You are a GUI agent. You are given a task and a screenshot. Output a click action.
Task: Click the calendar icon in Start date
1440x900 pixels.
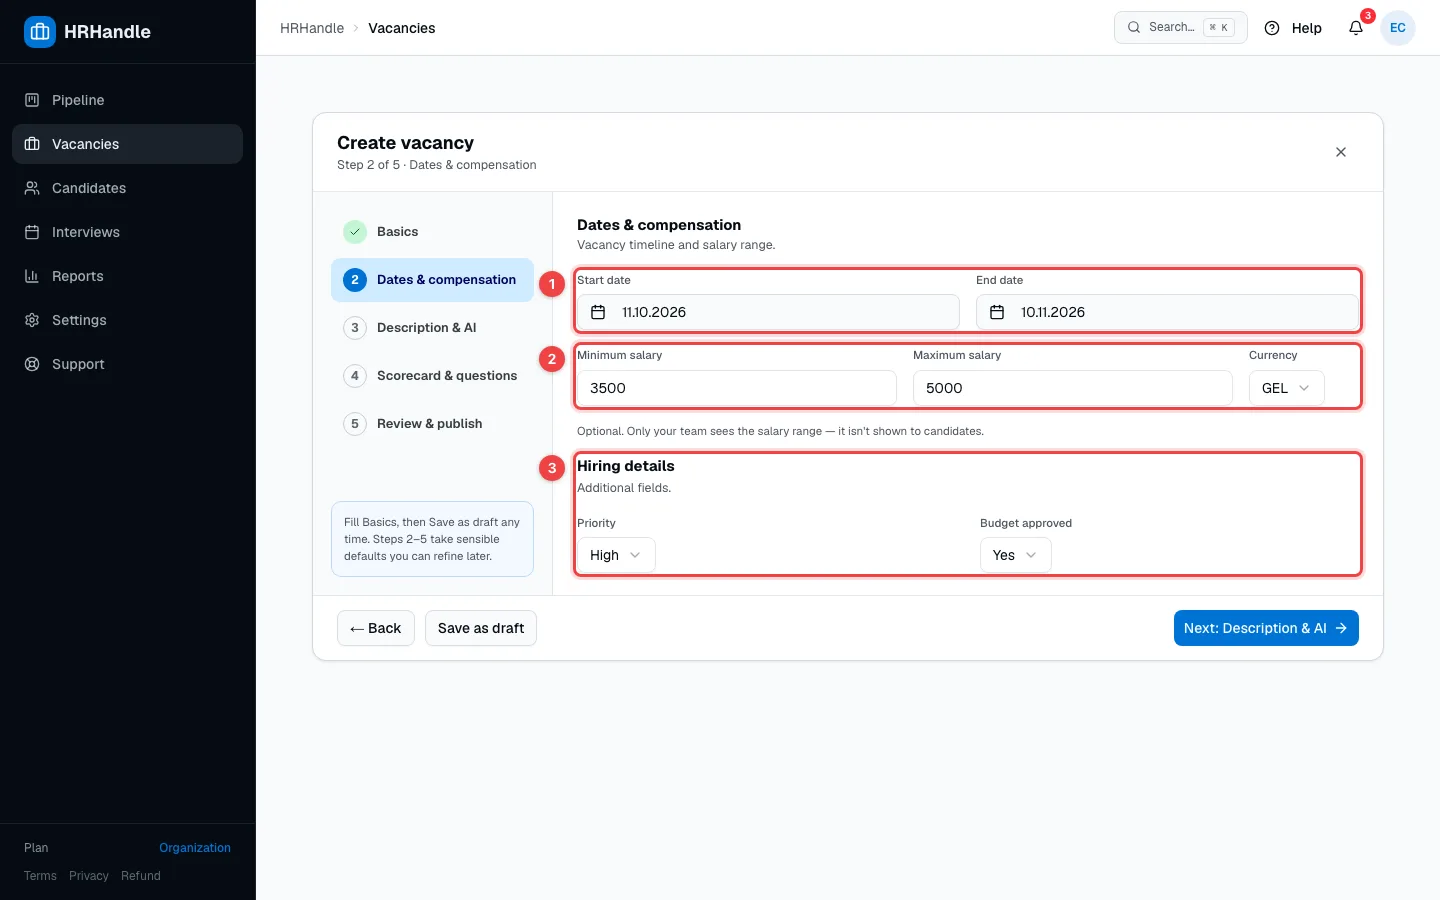(x=598, y=312)
